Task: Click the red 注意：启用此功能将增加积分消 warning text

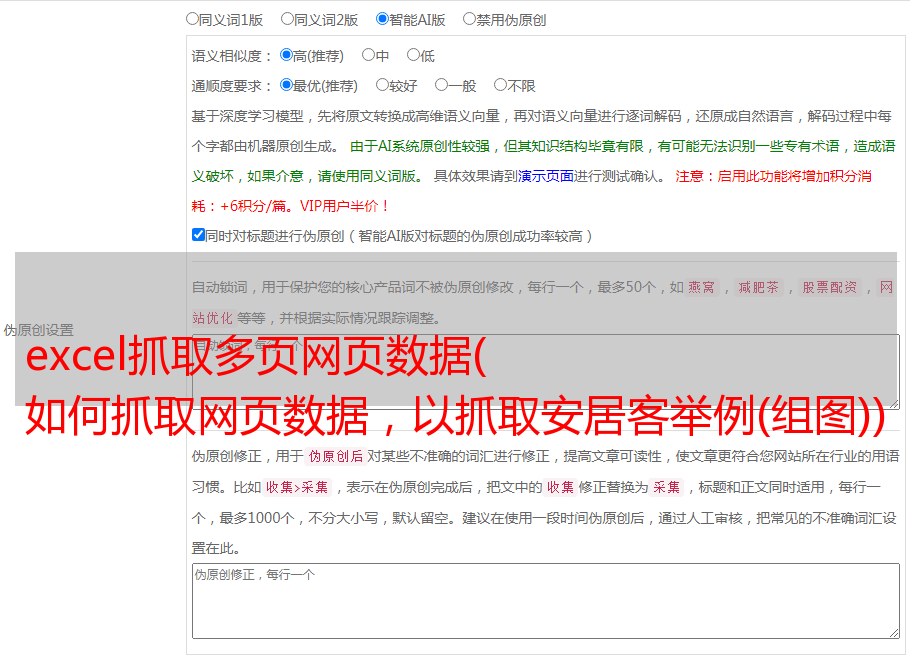Action: [x=773, y=176]
